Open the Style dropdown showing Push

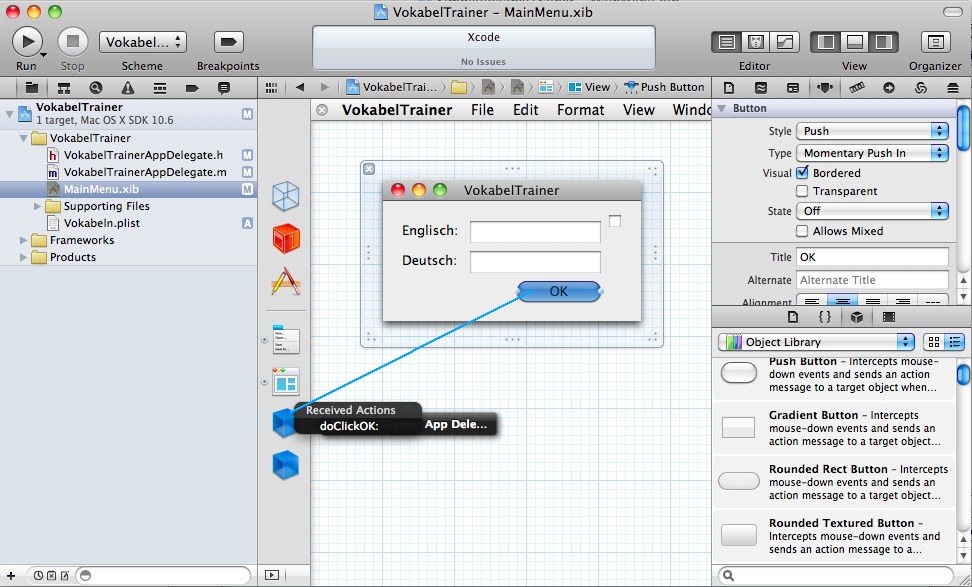pyautogui.click(x=872, y=131)
